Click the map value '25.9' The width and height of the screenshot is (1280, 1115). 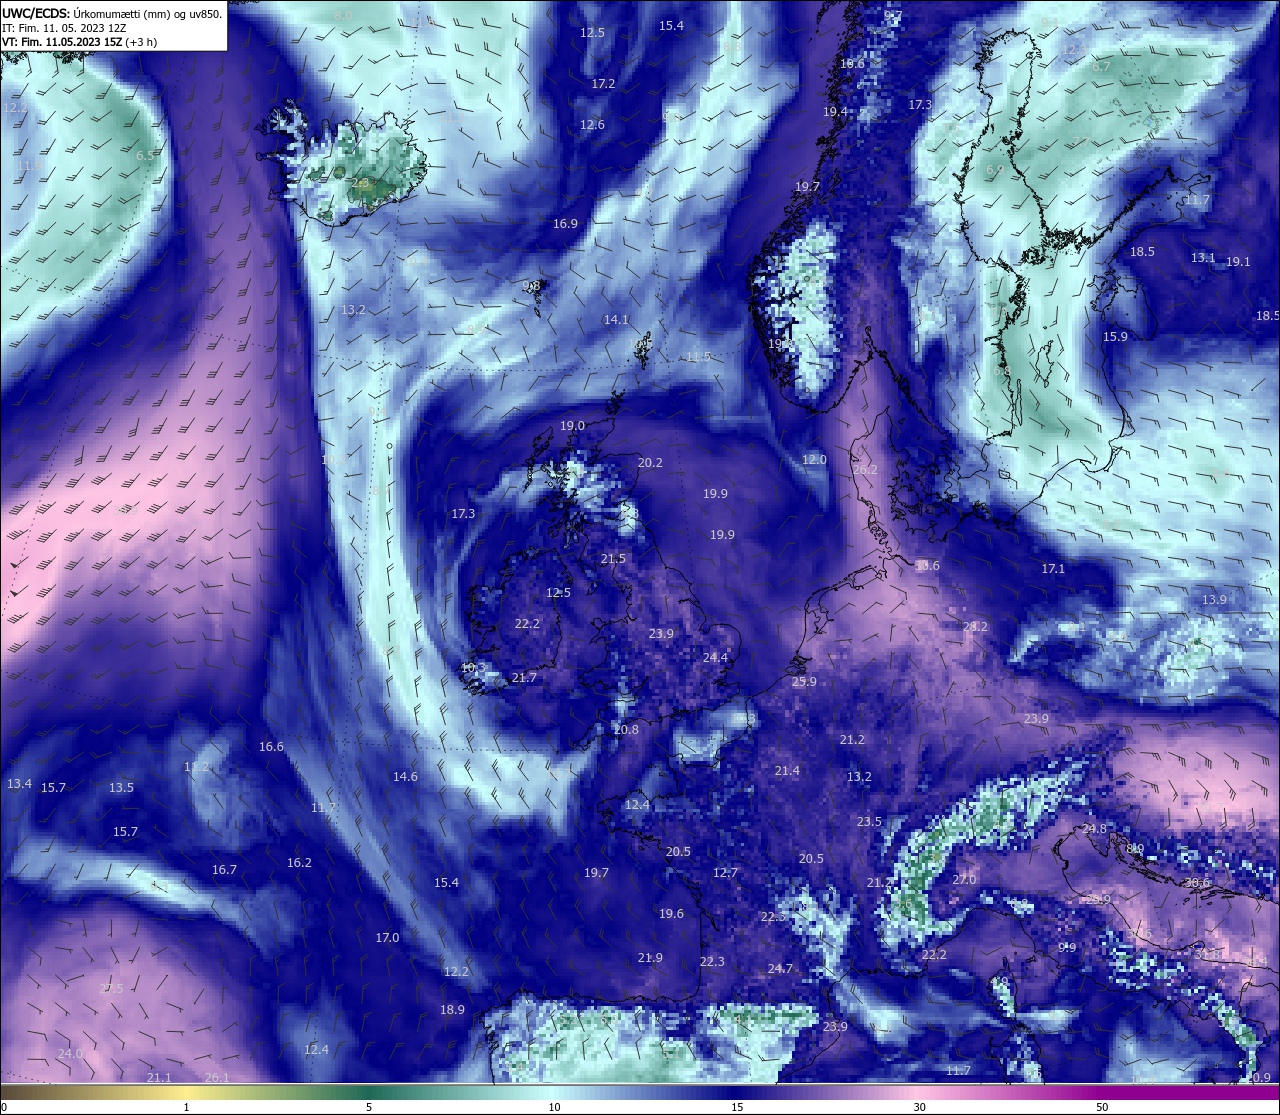click(804, 682)
